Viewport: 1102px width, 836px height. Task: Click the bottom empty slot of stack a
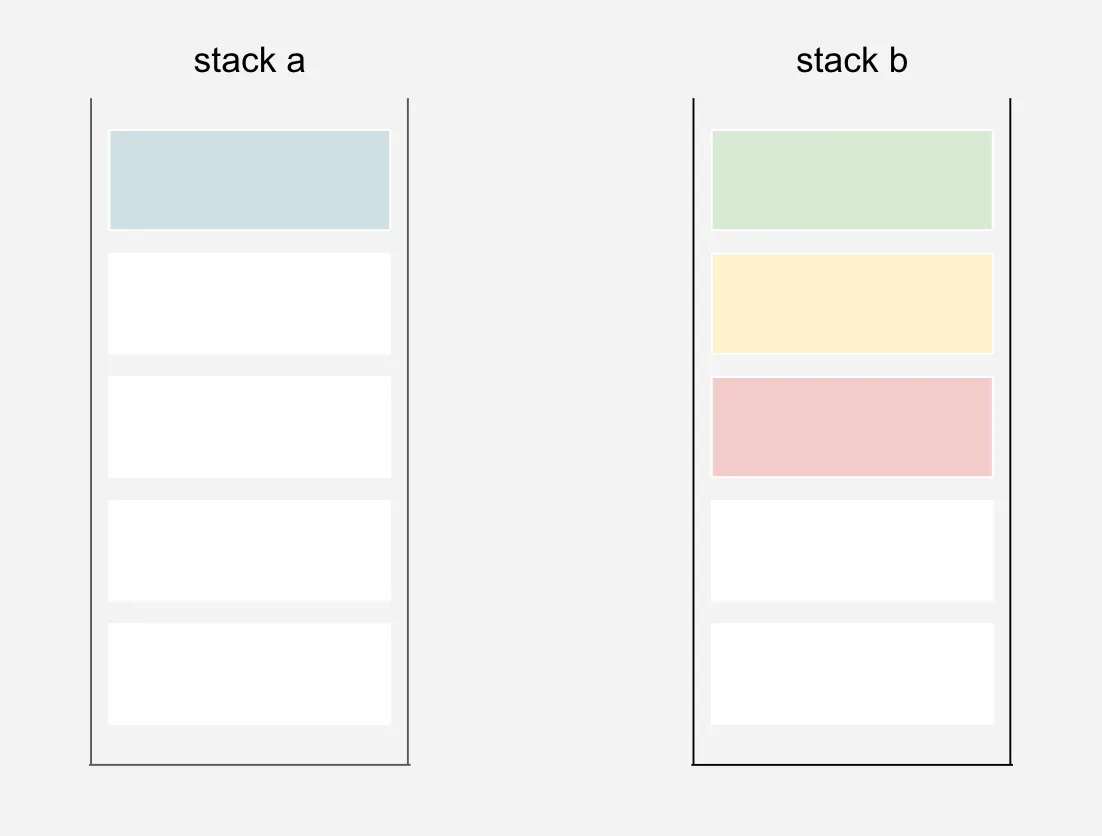pos(249,674)
